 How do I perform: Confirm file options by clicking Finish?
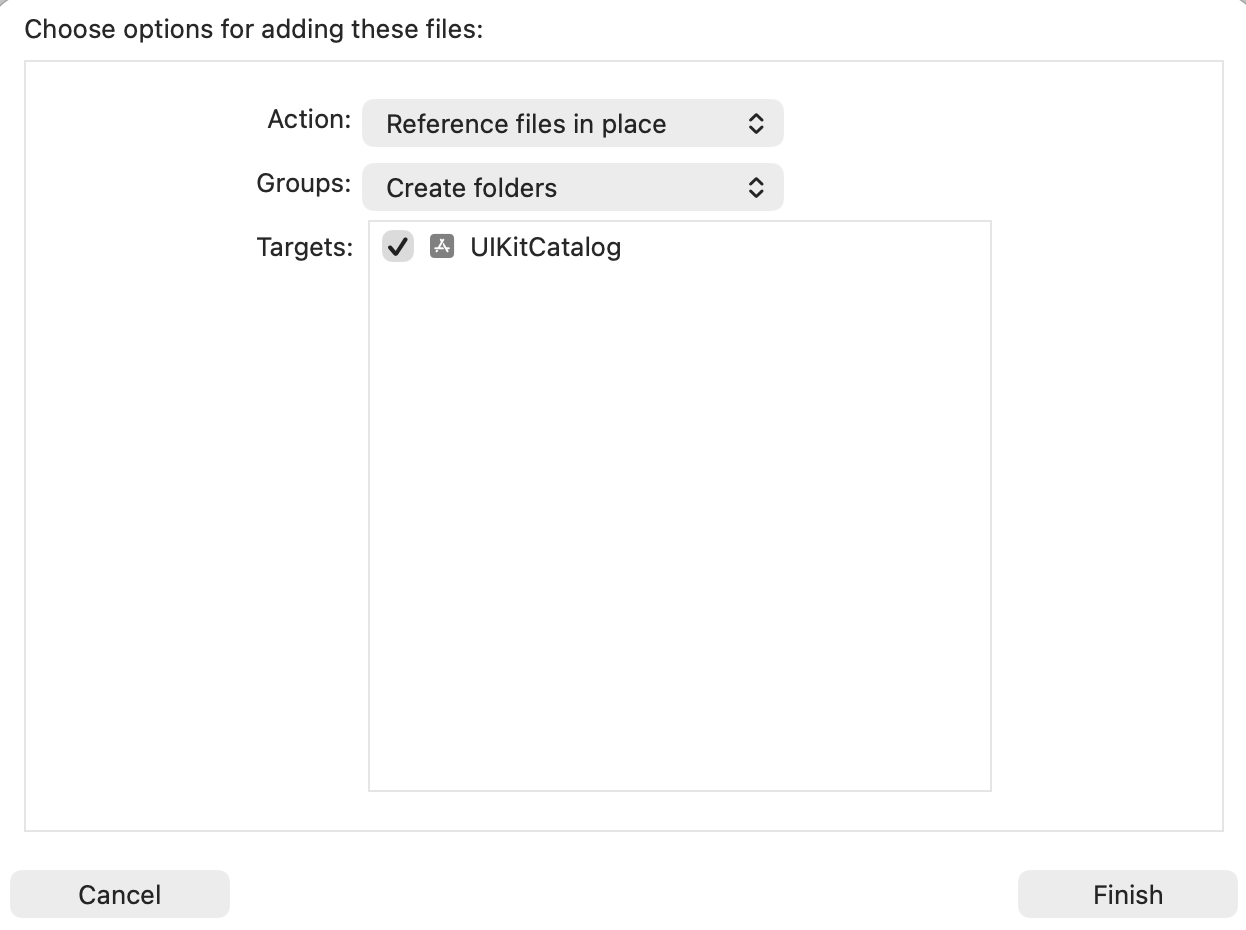1126,893
